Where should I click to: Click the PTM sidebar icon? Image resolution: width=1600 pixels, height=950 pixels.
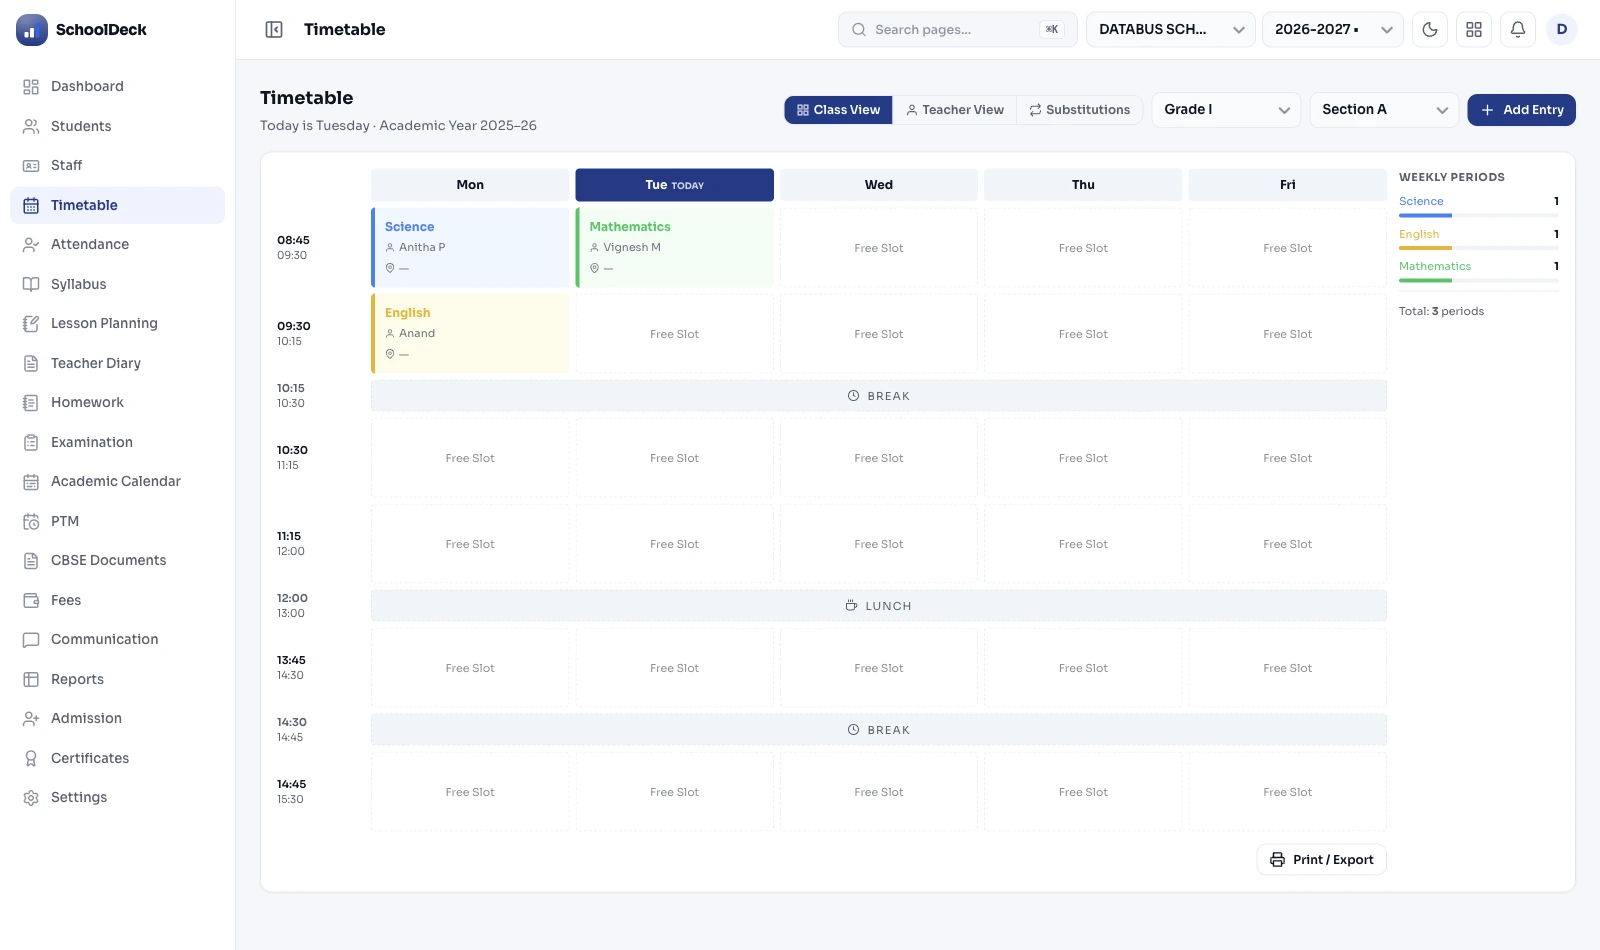(31, 521)
